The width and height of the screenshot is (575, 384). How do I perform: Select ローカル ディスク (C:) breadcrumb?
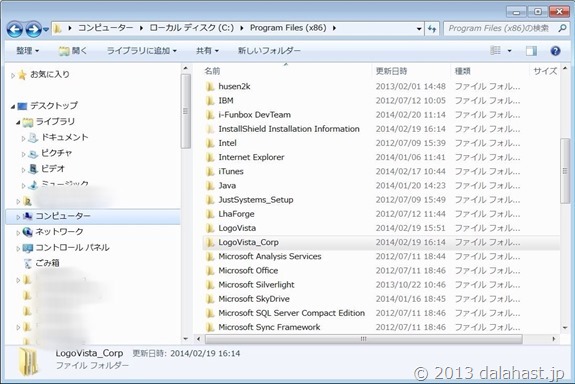(x=191, y=28)
